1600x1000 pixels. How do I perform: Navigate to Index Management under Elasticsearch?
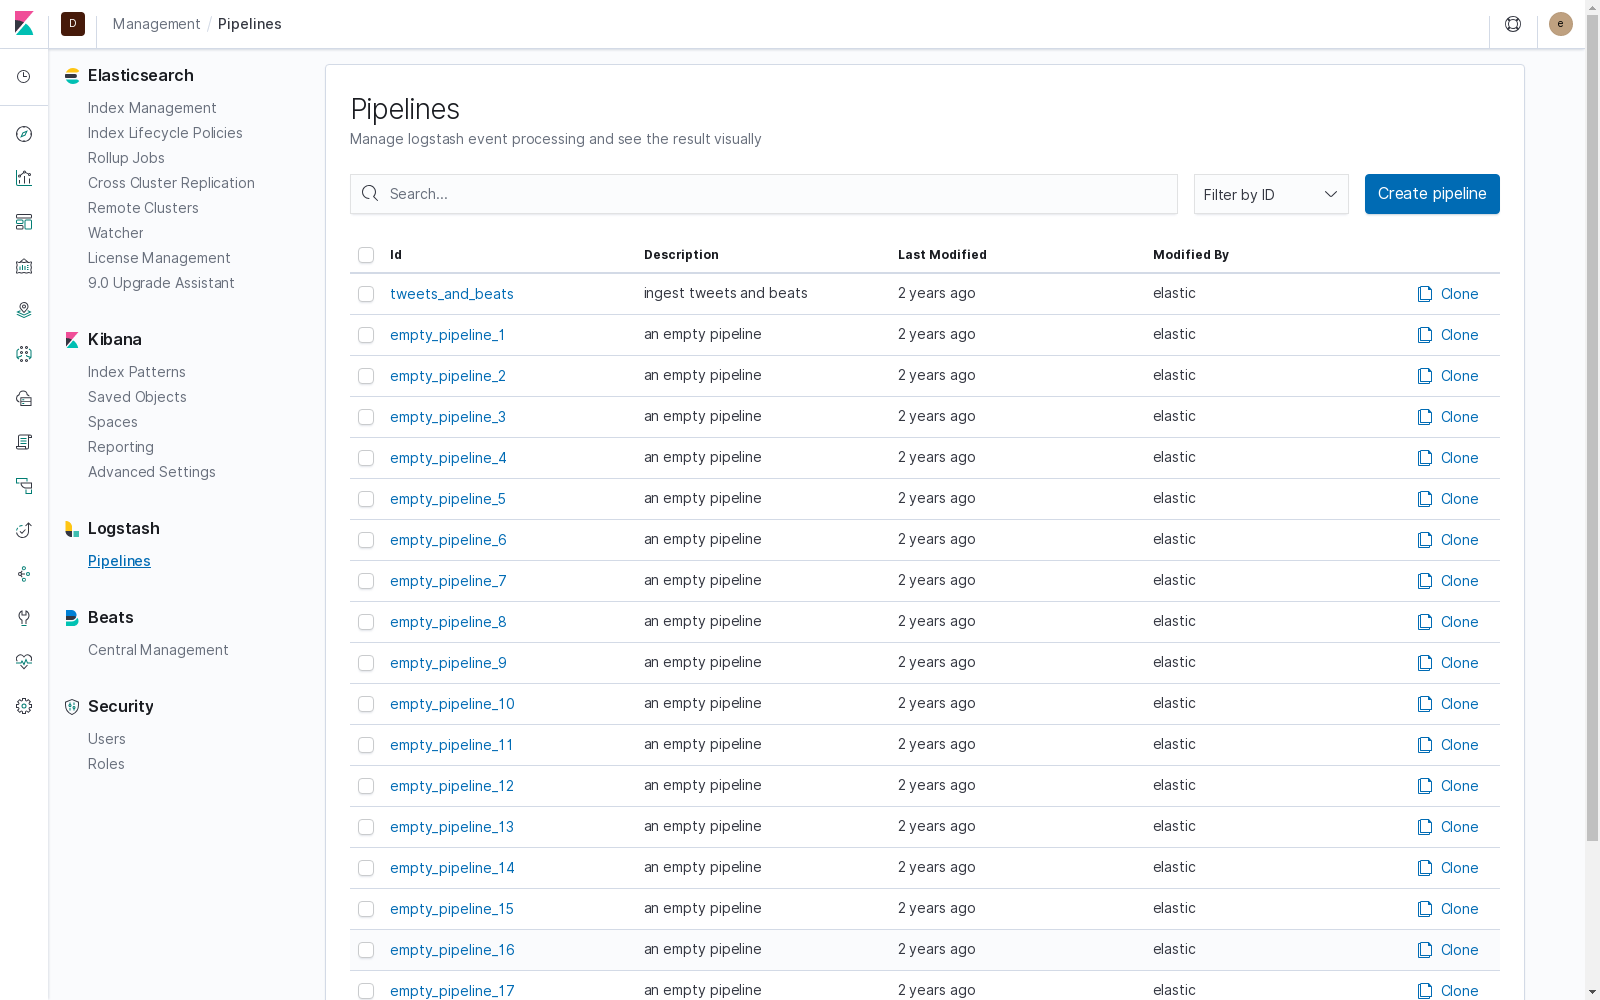pos(152,107)
